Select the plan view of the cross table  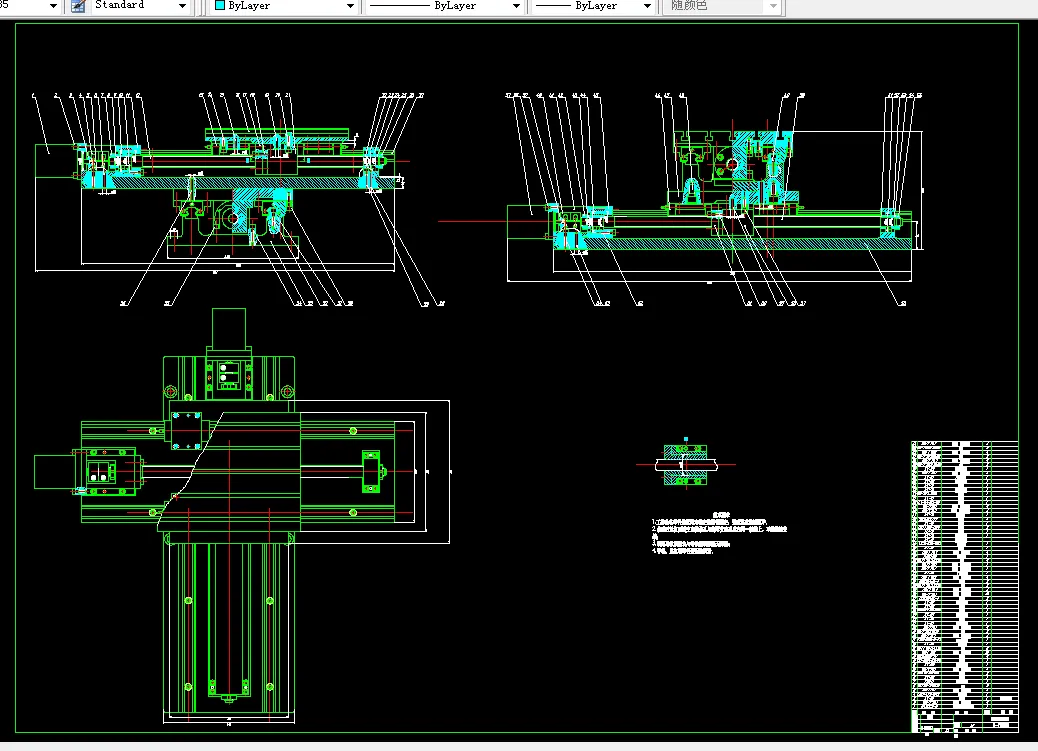click(x=242, y=517)
